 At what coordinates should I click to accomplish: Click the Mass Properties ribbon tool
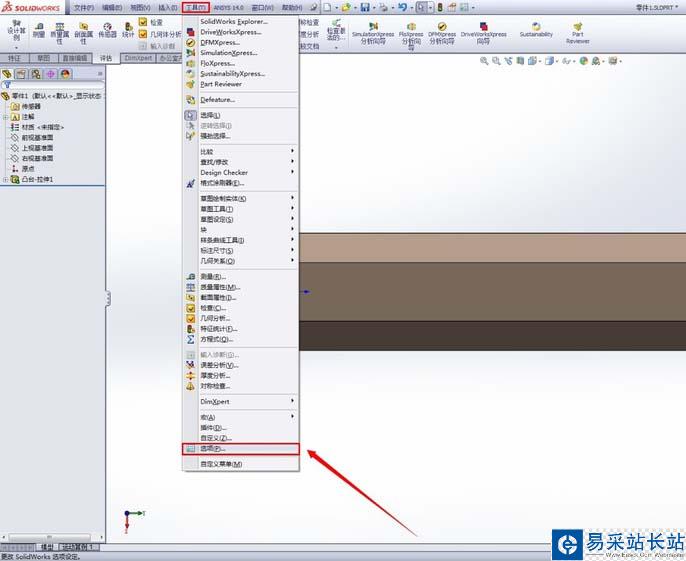[x=60, y=34]
